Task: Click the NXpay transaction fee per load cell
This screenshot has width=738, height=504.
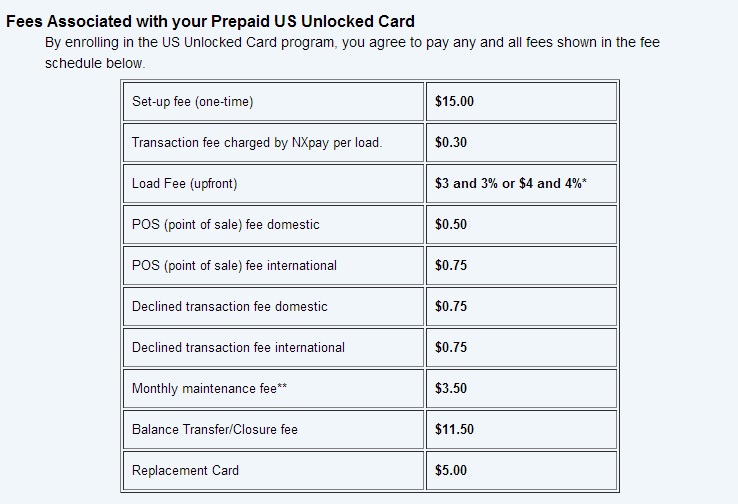Action: (x=257, y=143)
